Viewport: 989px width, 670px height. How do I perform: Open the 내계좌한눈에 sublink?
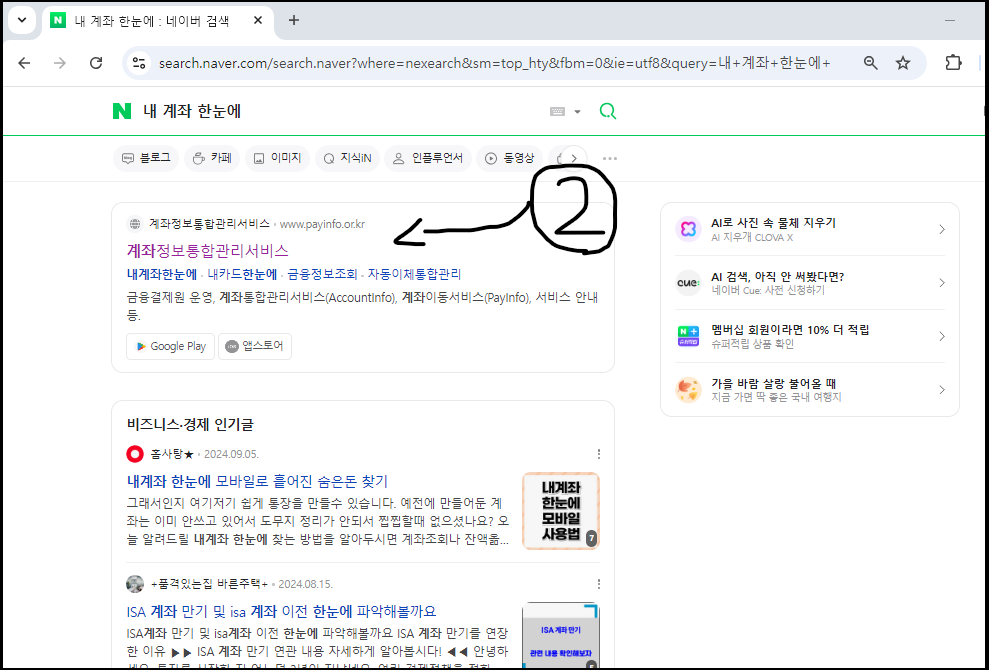(161, 274)
